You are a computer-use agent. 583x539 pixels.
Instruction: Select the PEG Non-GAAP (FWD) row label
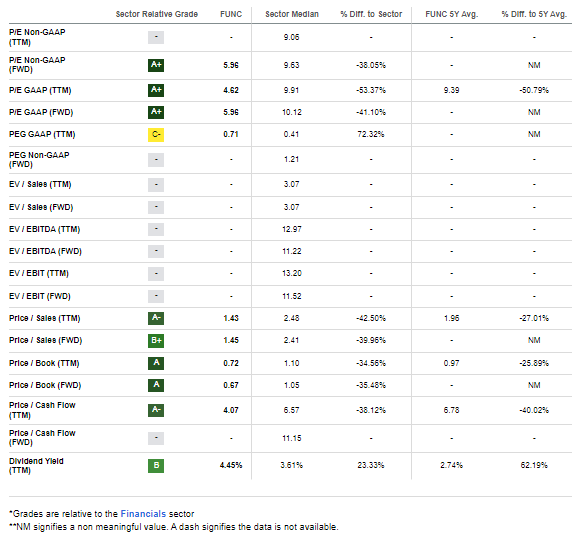[39, 160]
